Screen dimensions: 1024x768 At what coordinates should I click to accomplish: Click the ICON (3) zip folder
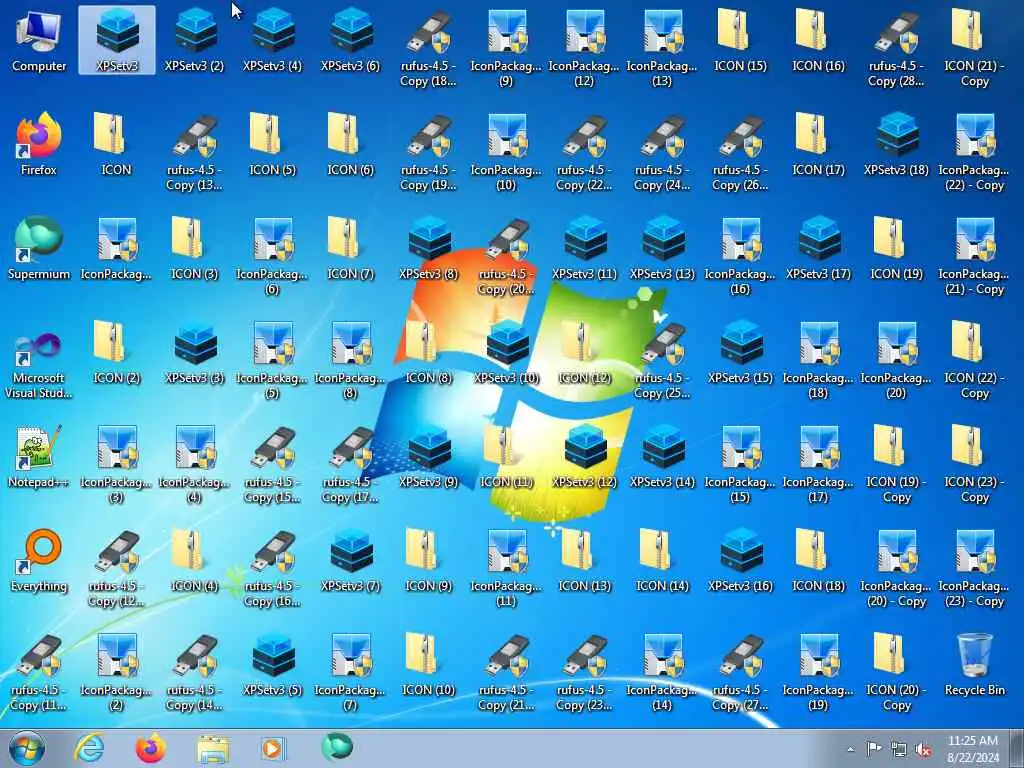pyautogui.click(x=195, y=248)
